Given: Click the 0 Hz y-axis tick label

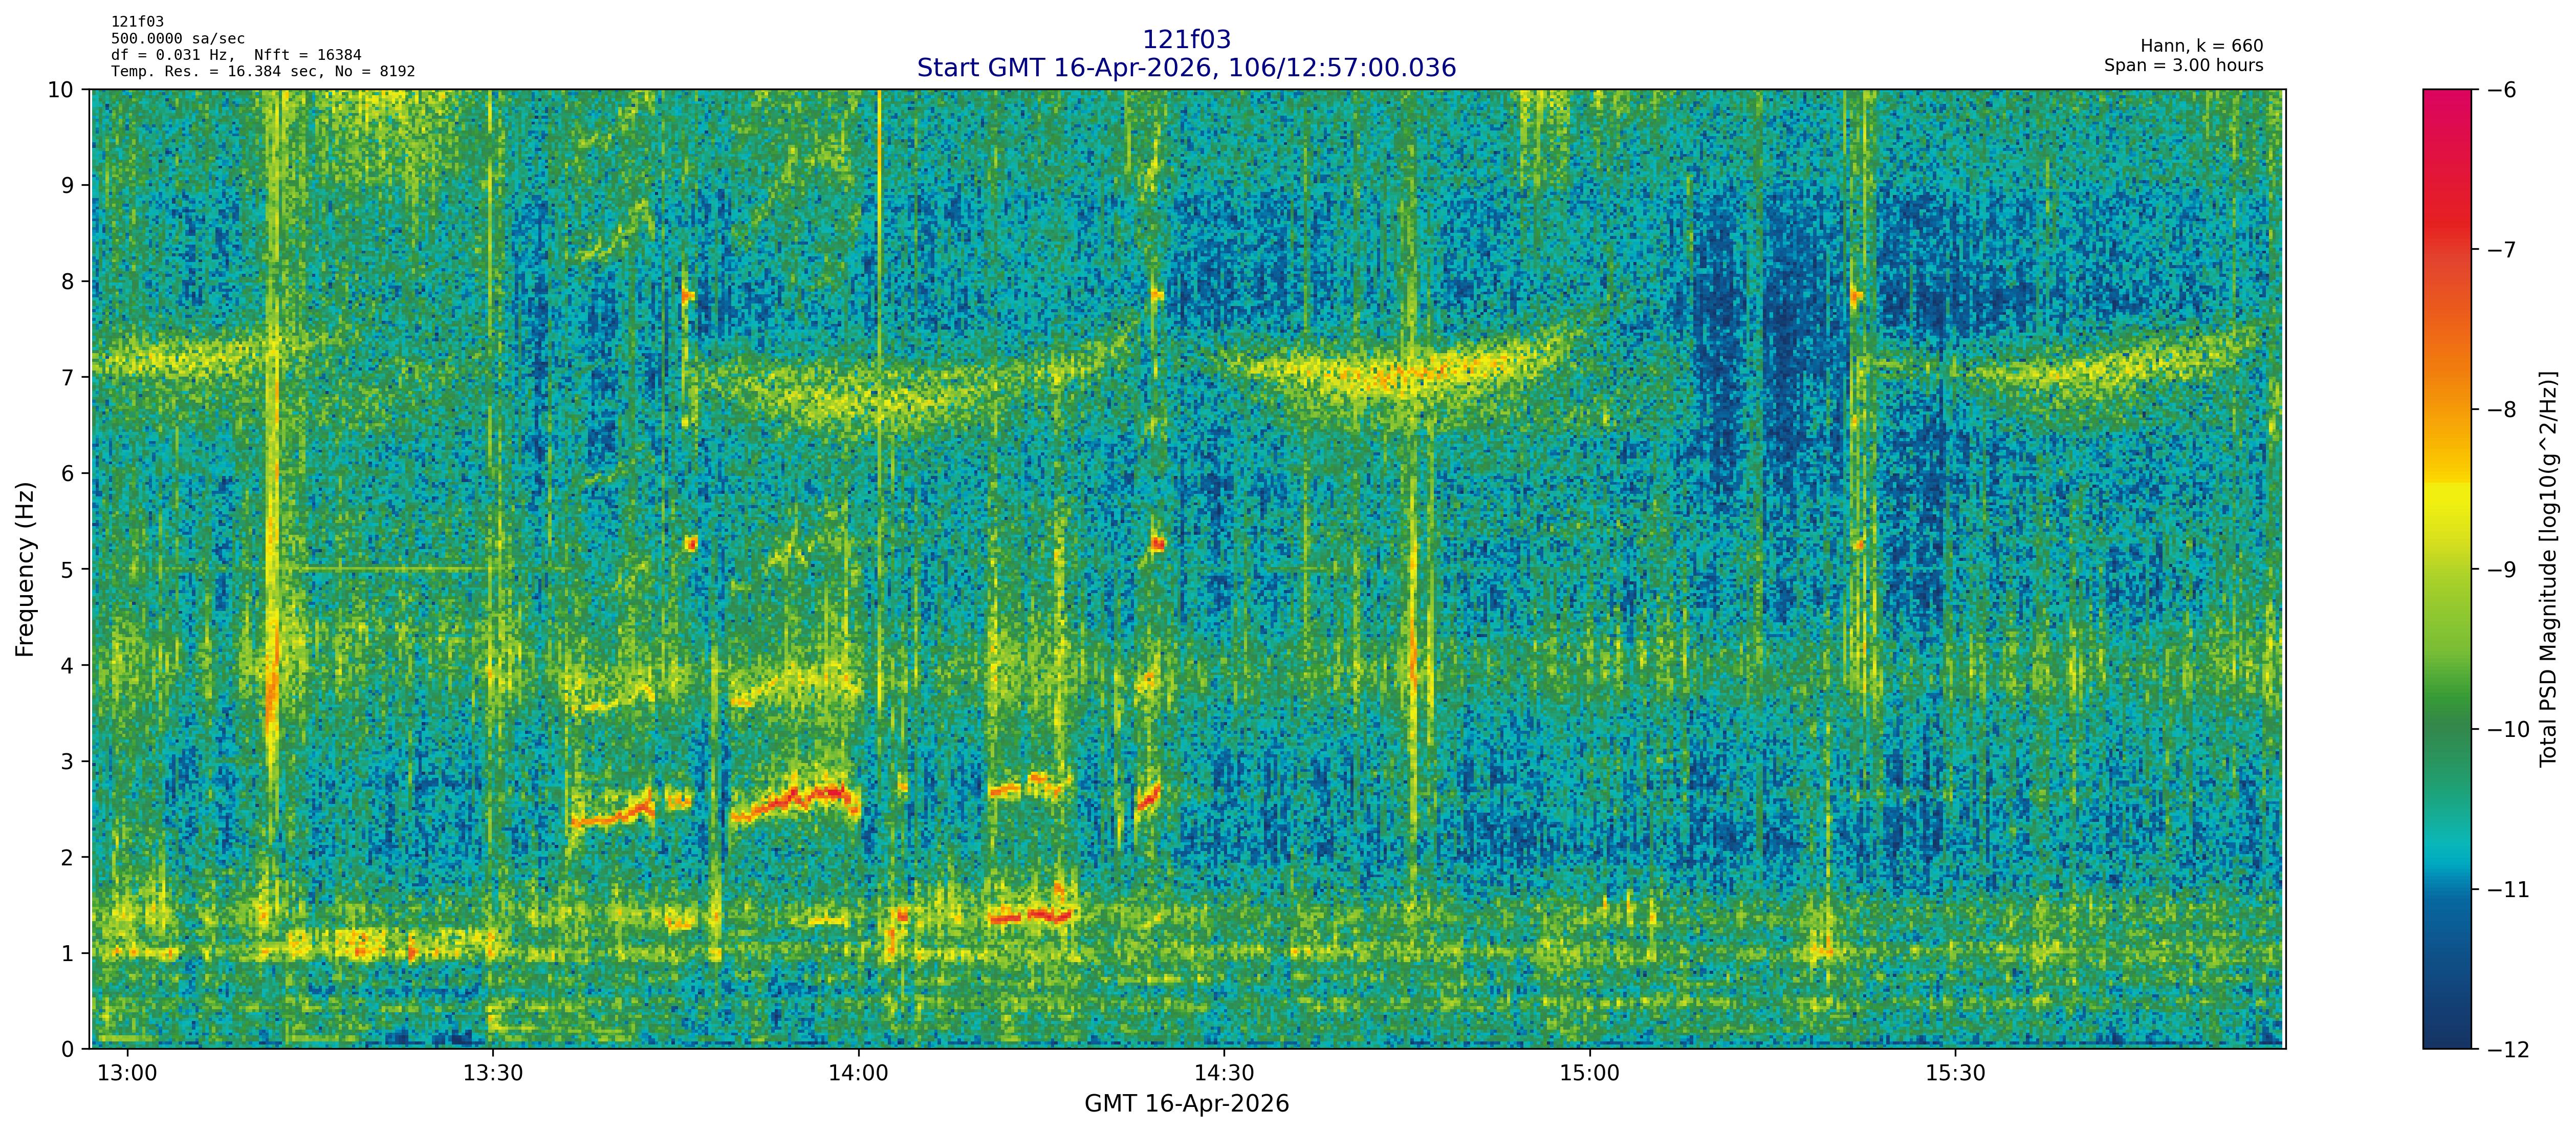Looking at the screenshot, I should 67,1049.
